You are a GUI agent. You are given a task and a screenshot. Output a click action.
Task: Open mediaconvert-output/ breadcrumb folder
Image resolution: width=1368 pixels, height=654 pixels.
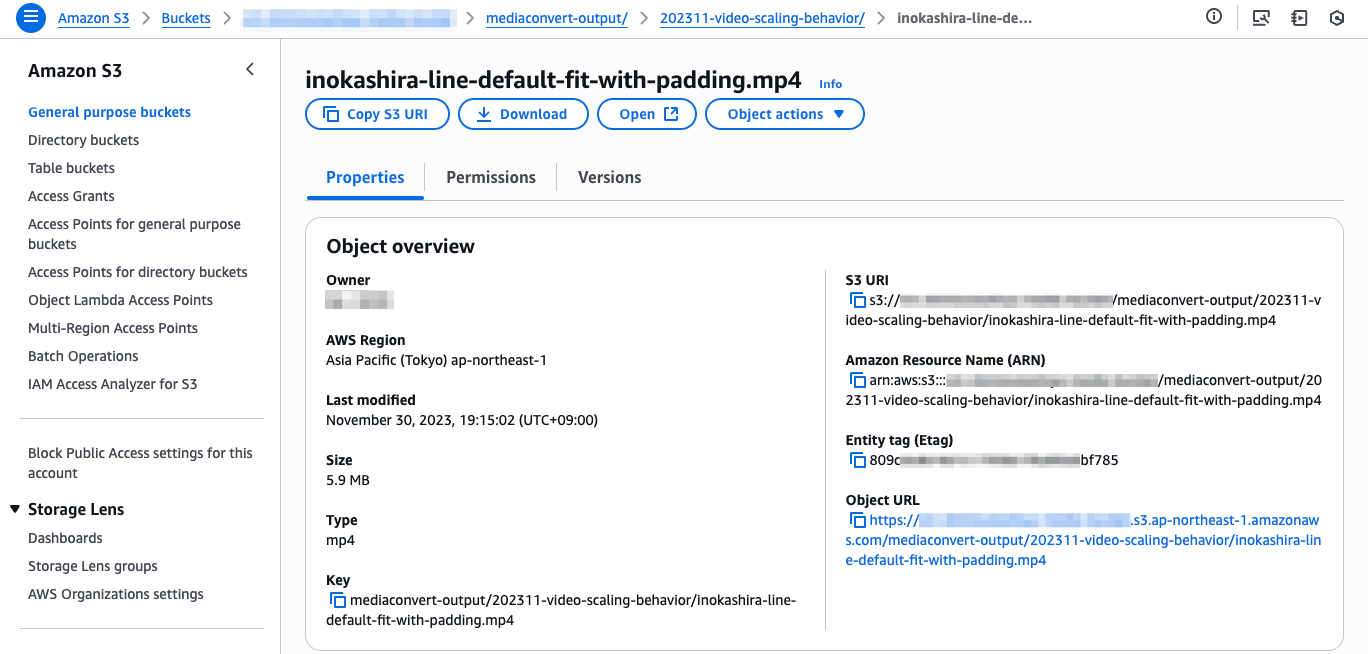(x=556, y=18)
